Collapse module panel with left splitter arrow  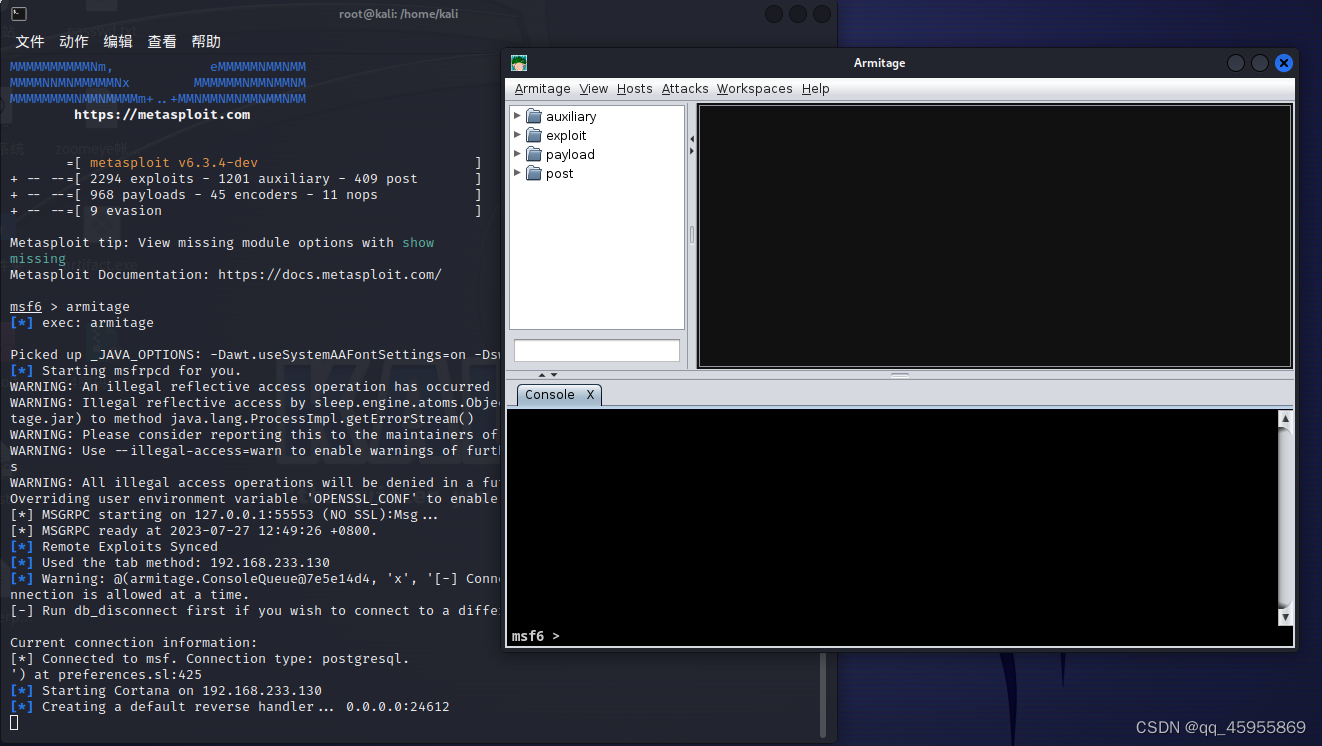pyautogui.click(x=691, y=139)
